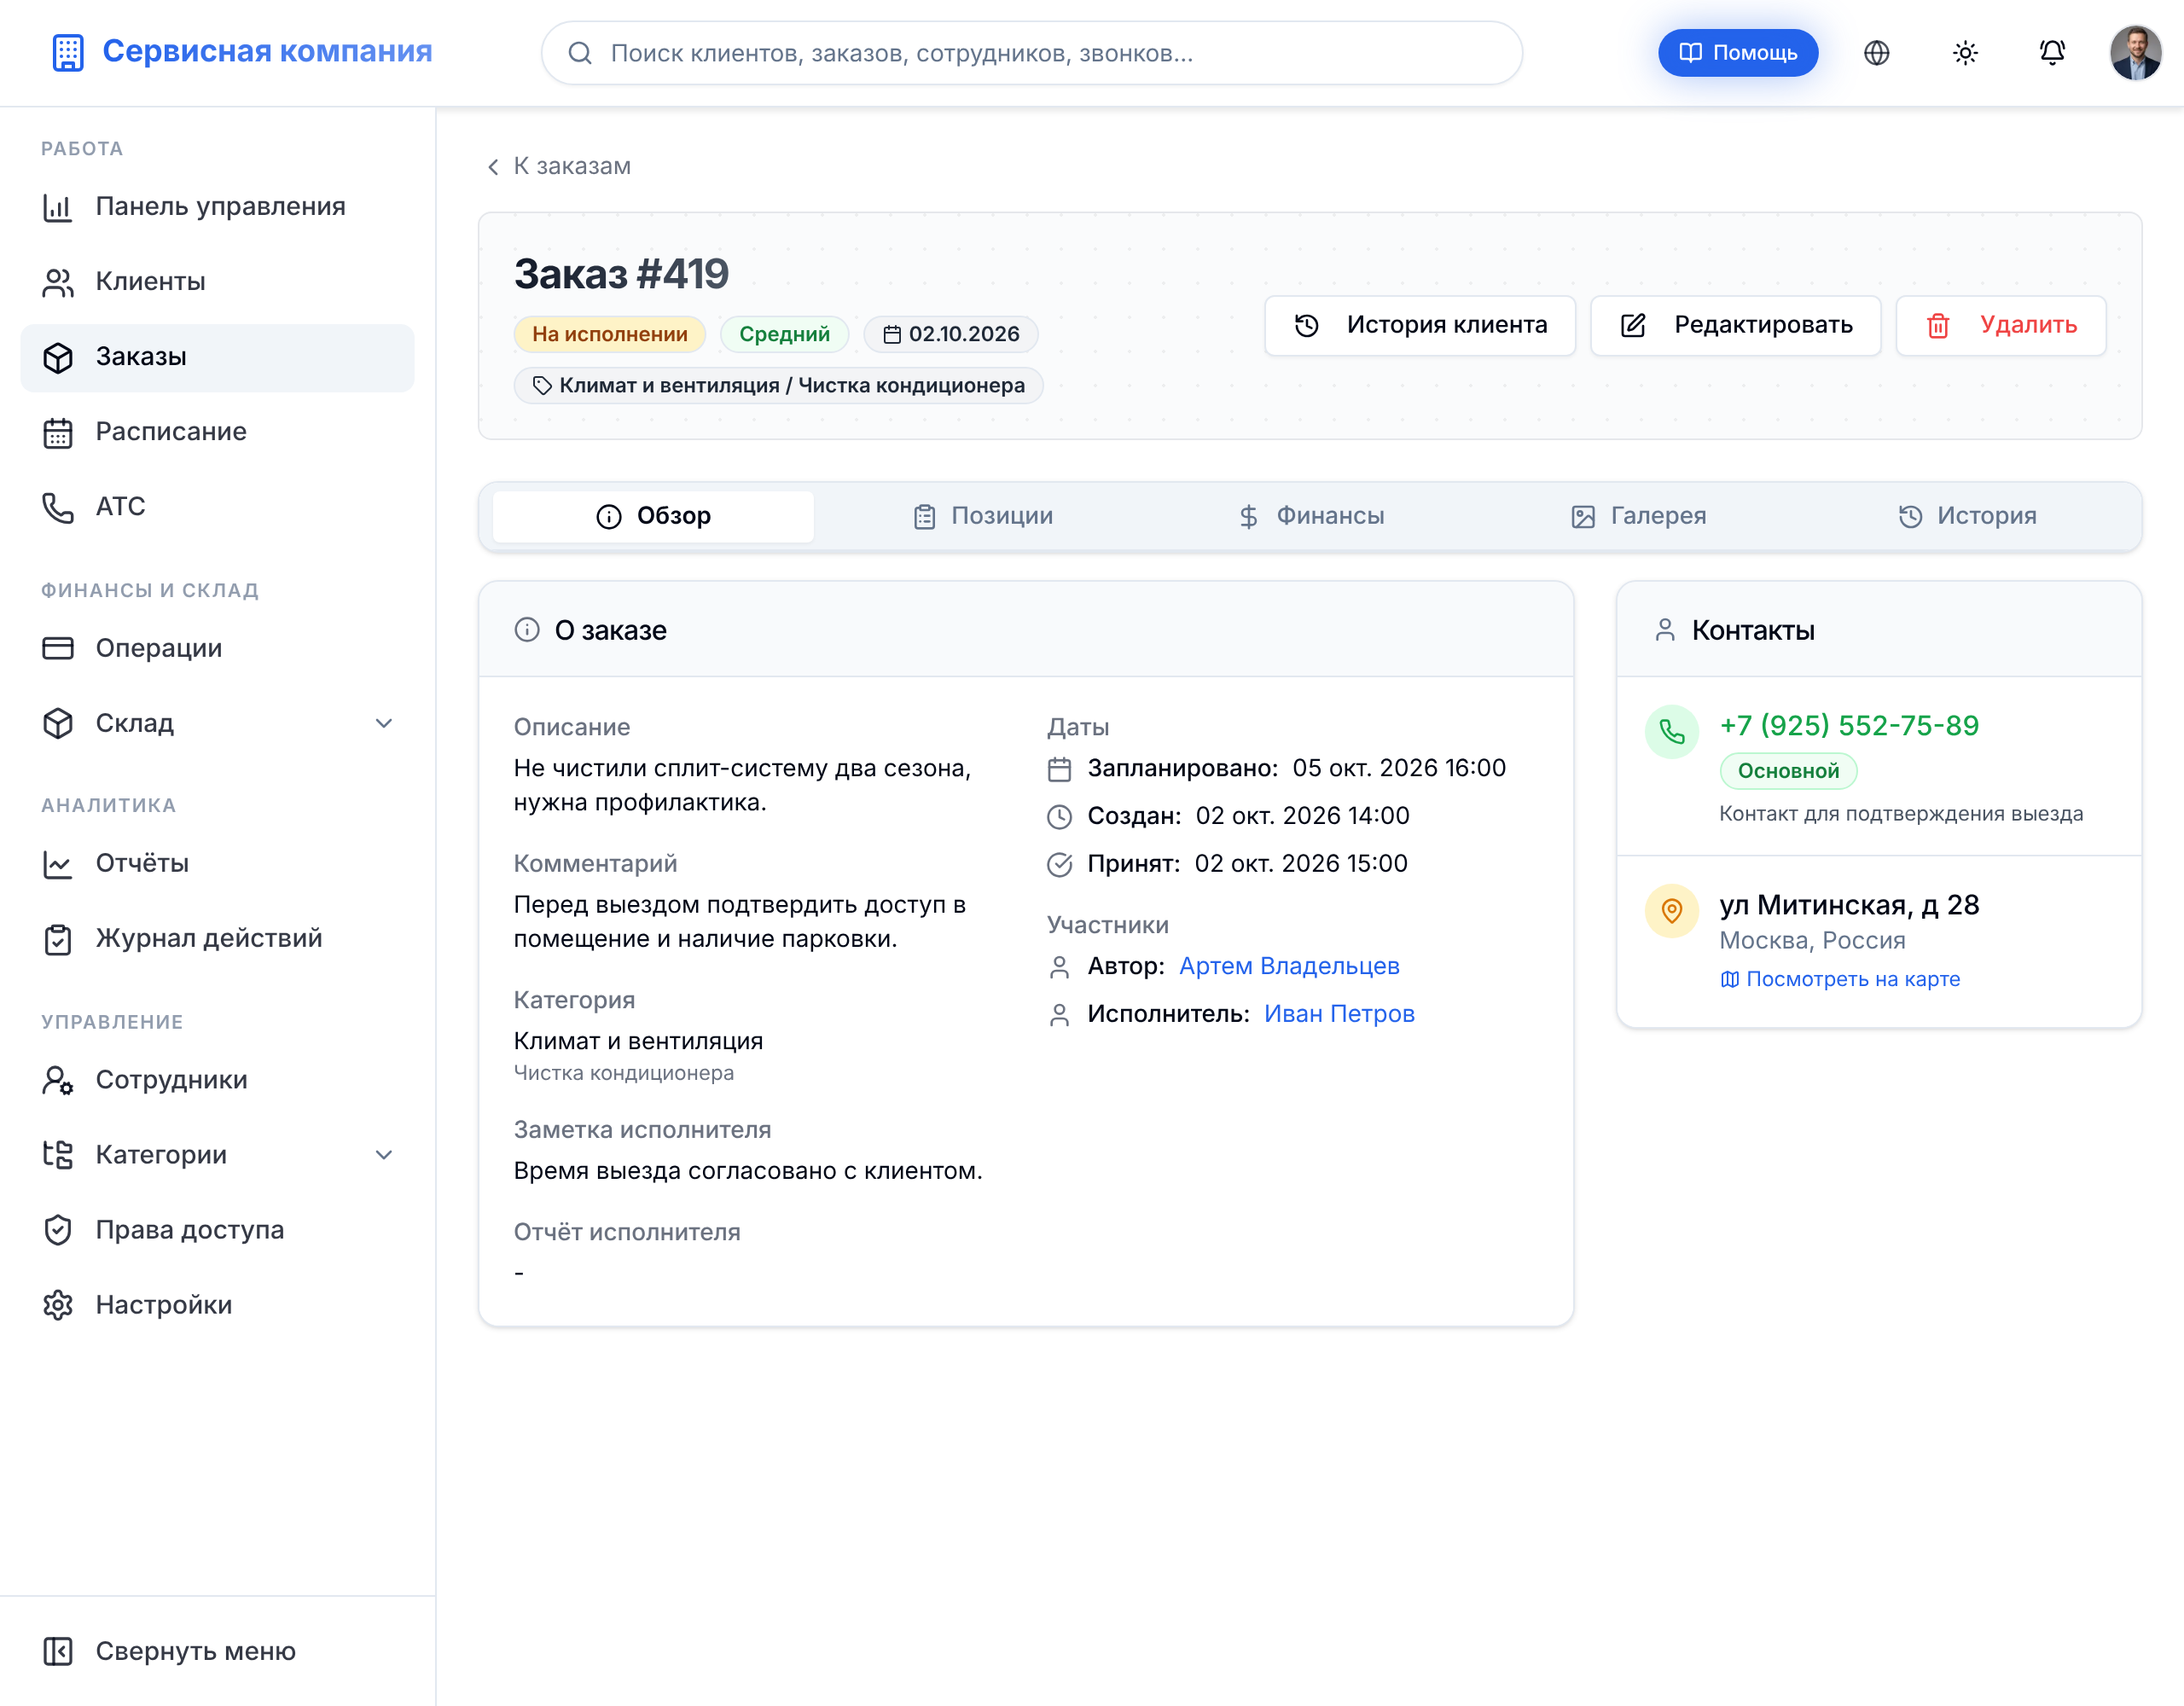
Task: Click the orange map pin icon
Action: [1671, 911]
